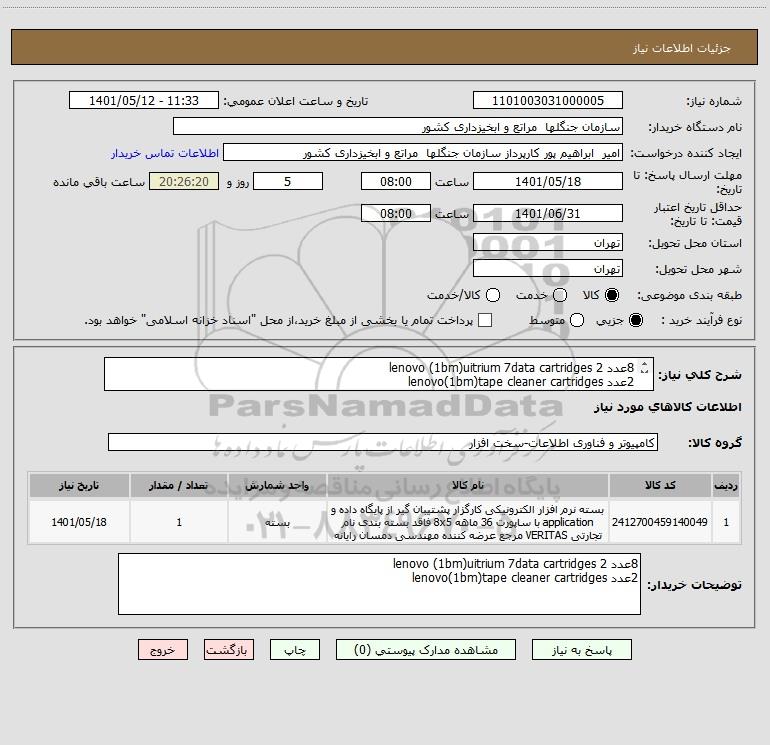The image size is (770, 745).
Task: Click the خروج exit button
Action: click(163, 650)
